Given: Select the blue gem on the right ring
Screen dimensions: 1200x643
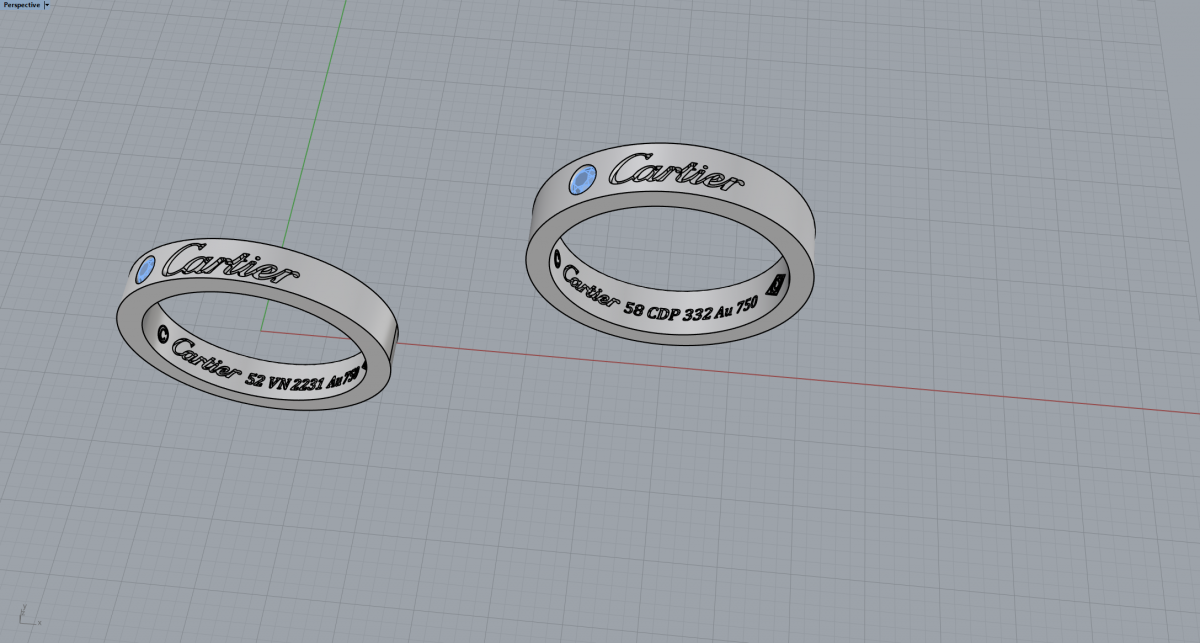Looking at the screenshot, I should tap(582, 179).
